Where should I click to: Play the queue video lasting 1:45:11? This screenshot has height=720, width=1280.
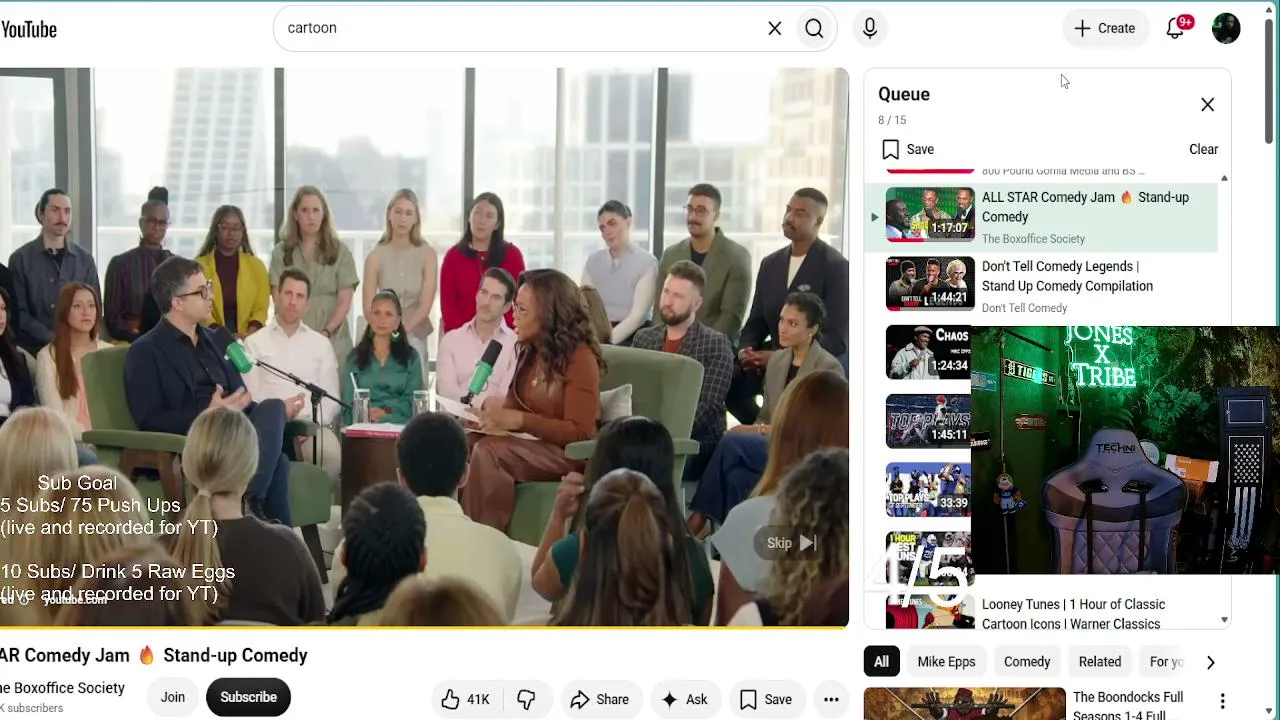(928, 421)
